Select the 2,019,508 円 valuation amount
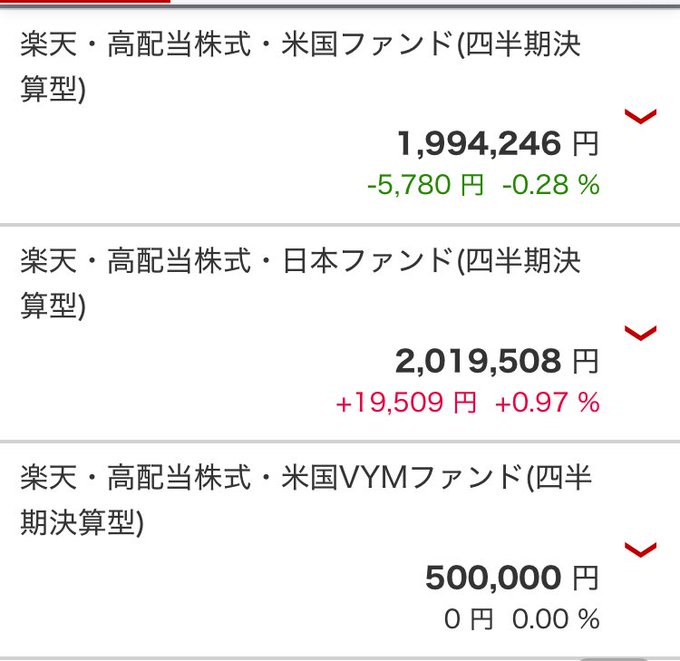 pyautogui.click(x=497, y=361)
